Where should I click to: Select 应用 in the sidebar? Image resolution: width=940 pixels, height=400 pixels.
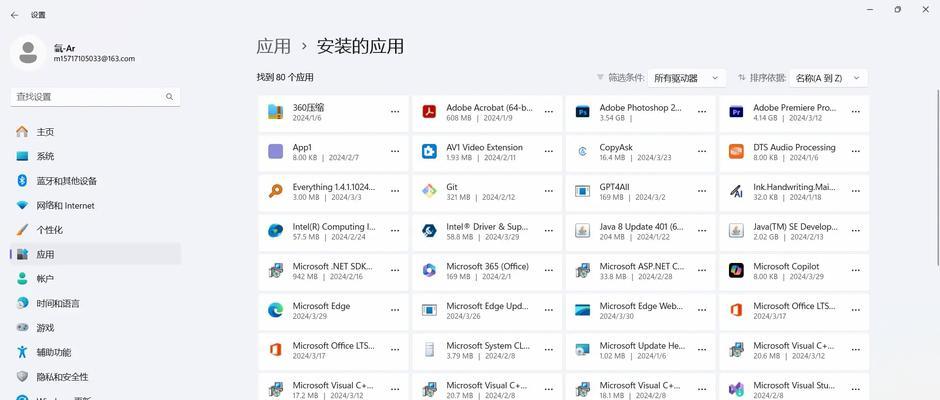(x=95, y=254)
